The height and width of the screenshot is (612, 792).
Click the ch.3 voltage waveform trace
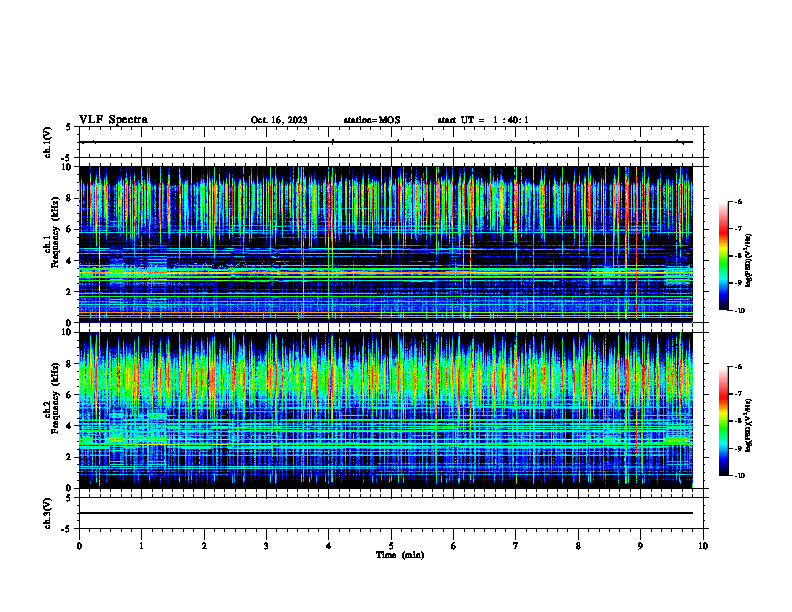[386, 513]
